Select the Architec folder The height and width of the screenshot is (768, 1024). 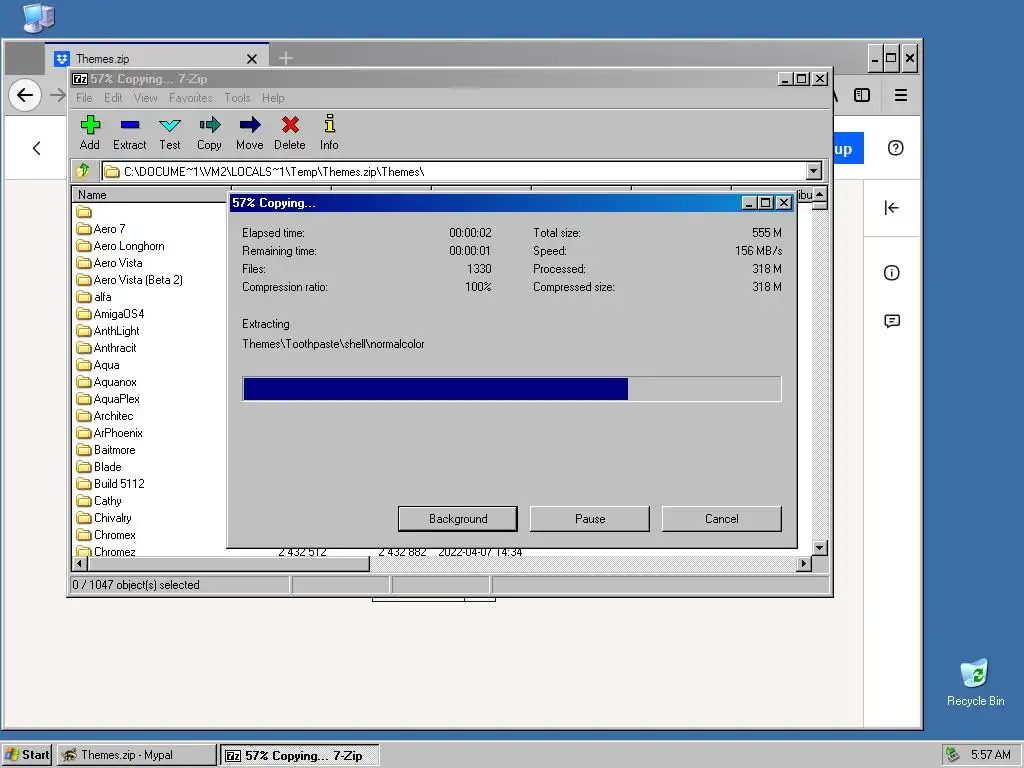coord(104,415)
